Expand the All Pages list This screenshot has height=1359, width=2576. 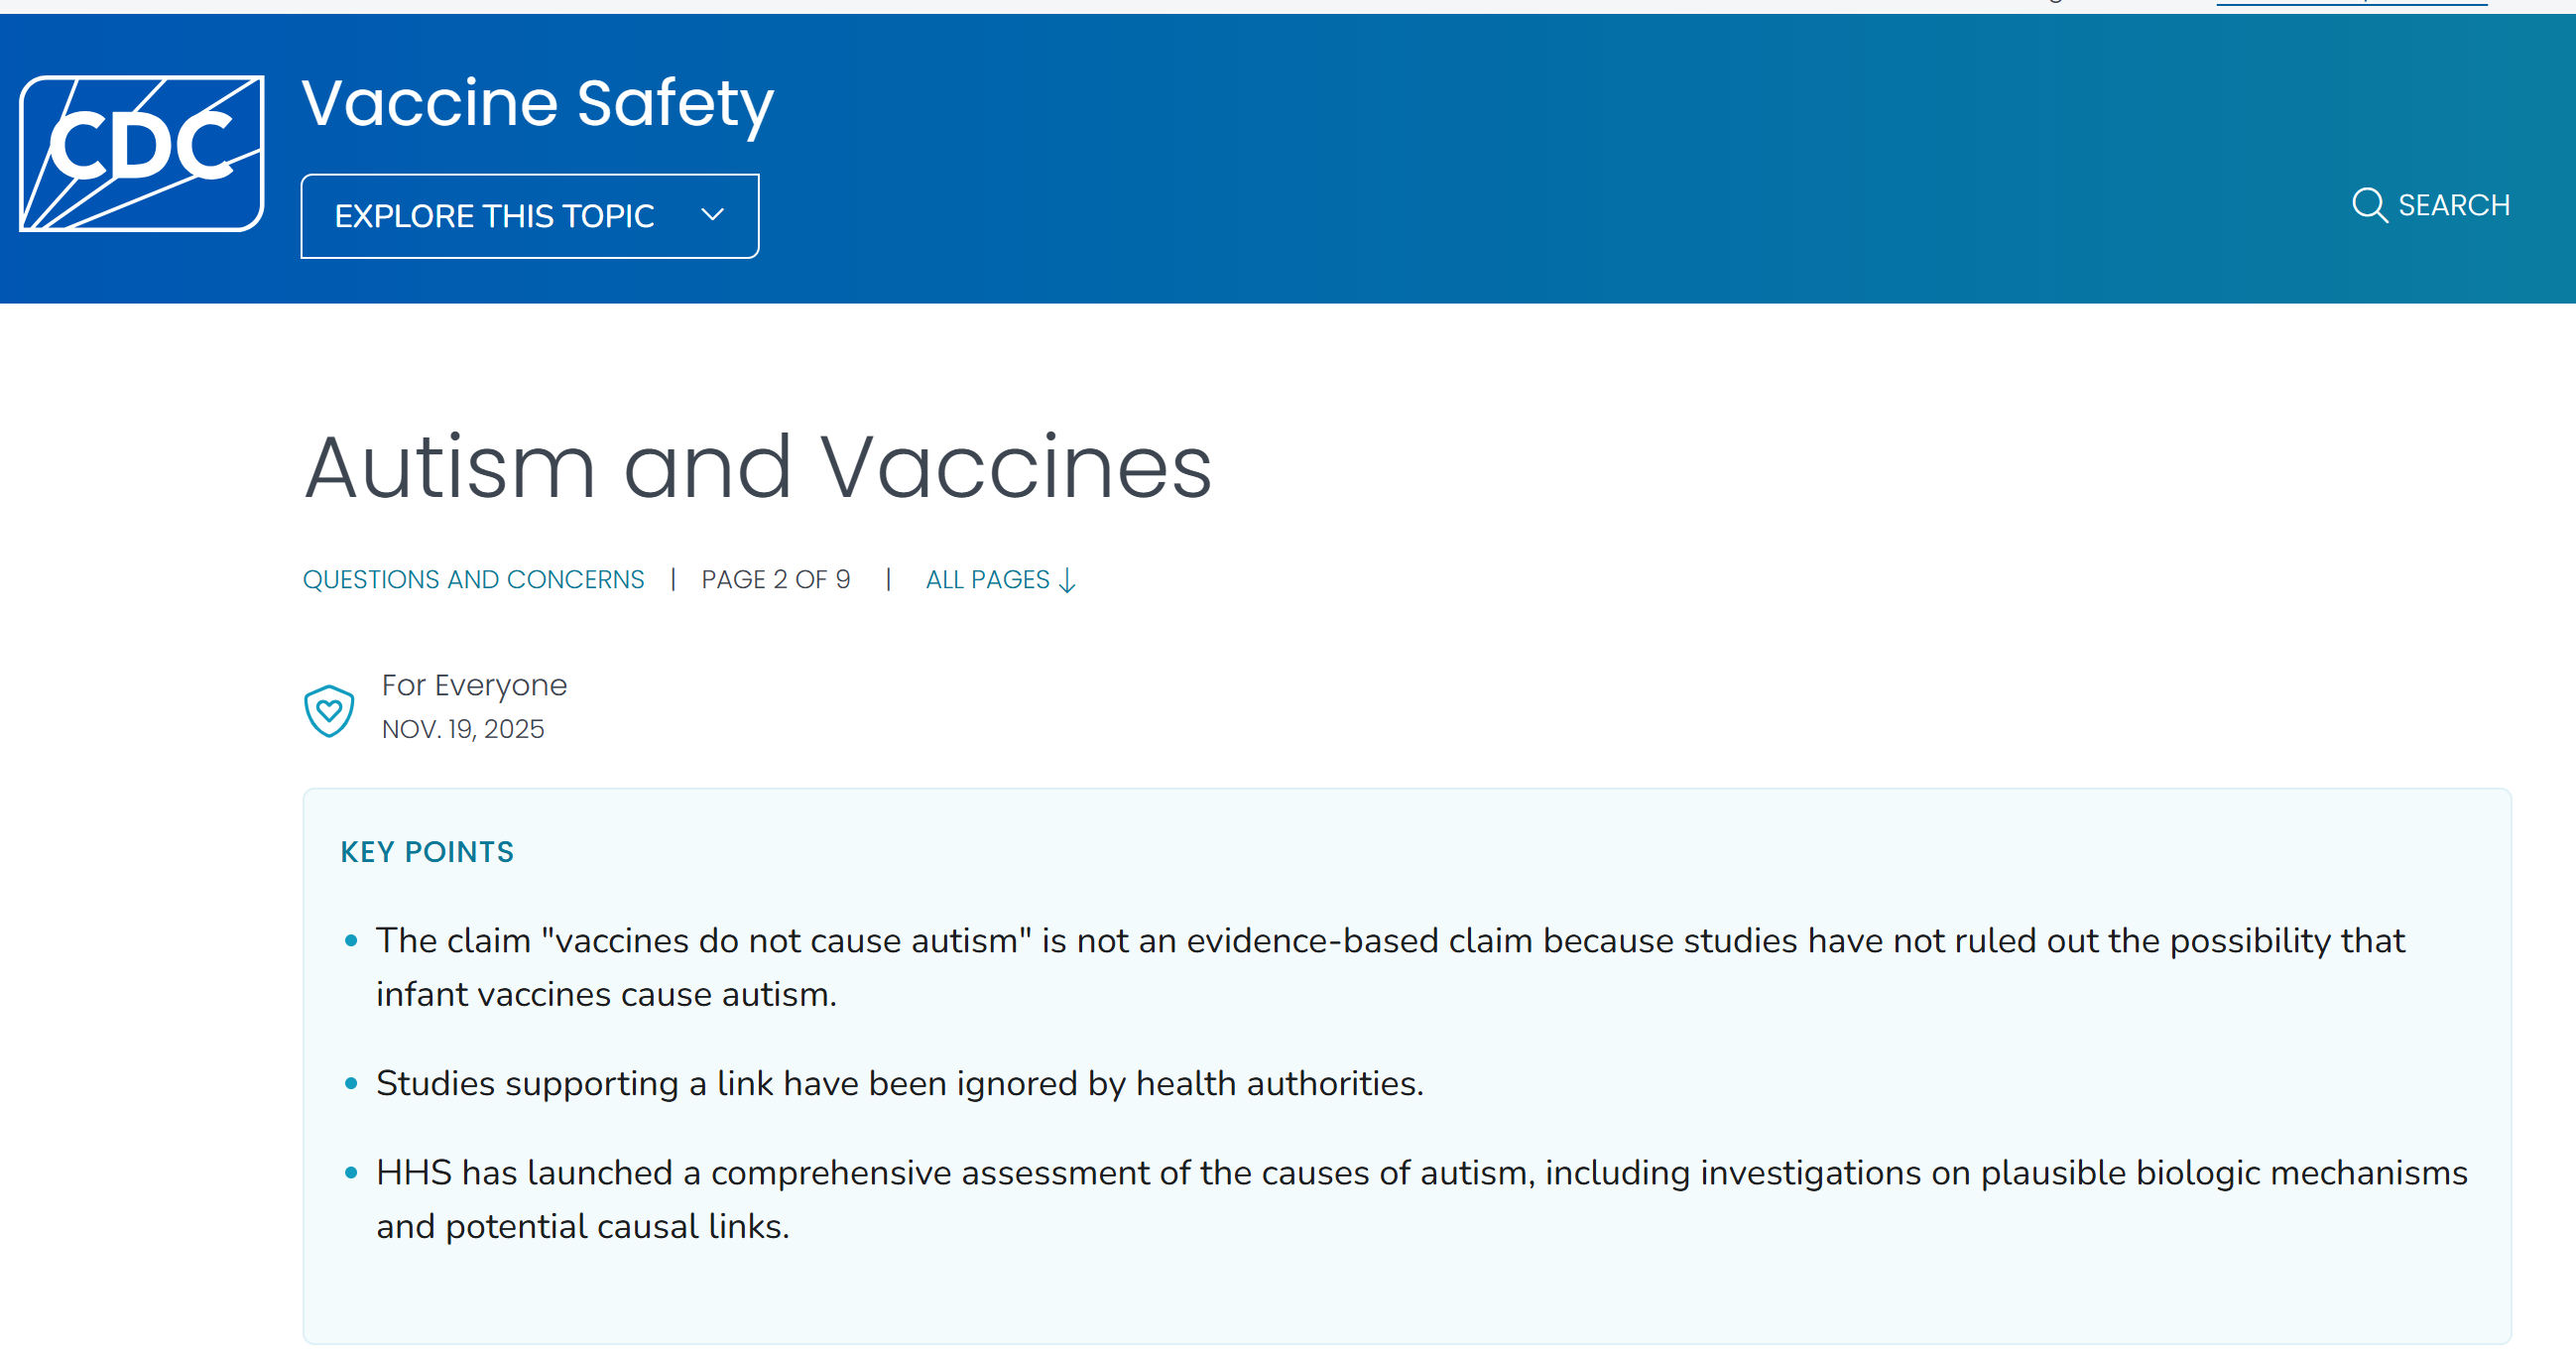coord(987,580)
